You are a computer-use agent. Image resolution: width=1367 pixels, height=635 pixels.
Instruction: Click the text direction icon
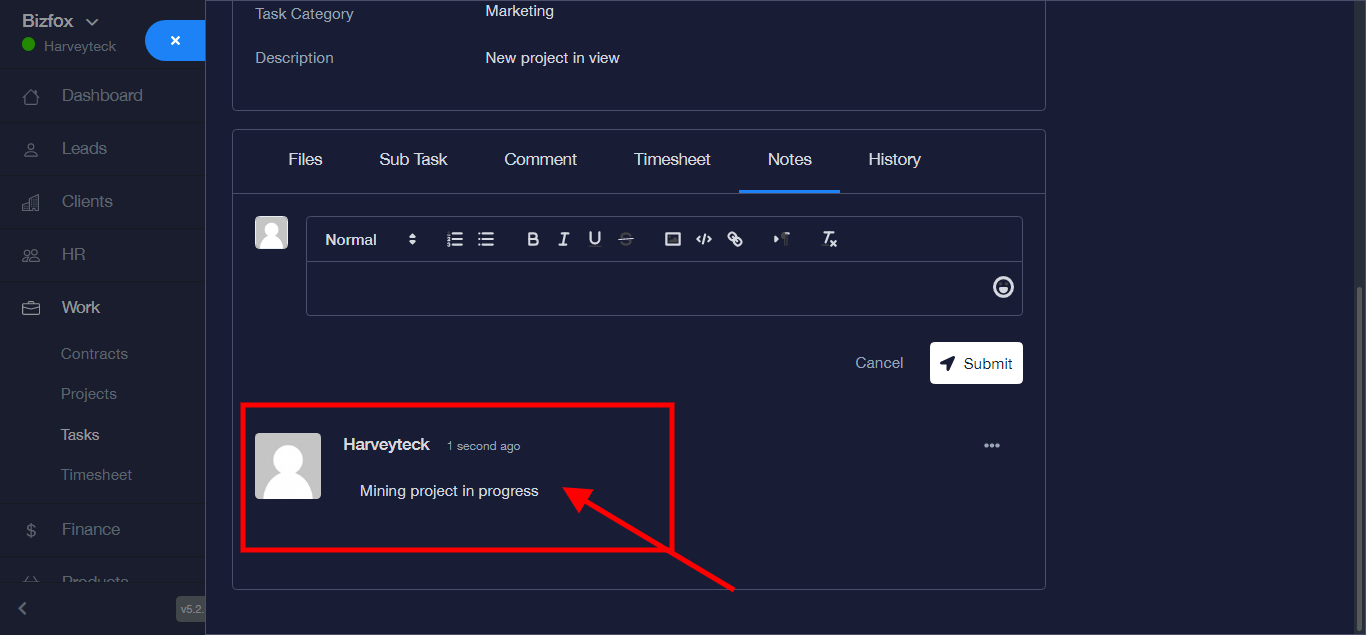782,239
